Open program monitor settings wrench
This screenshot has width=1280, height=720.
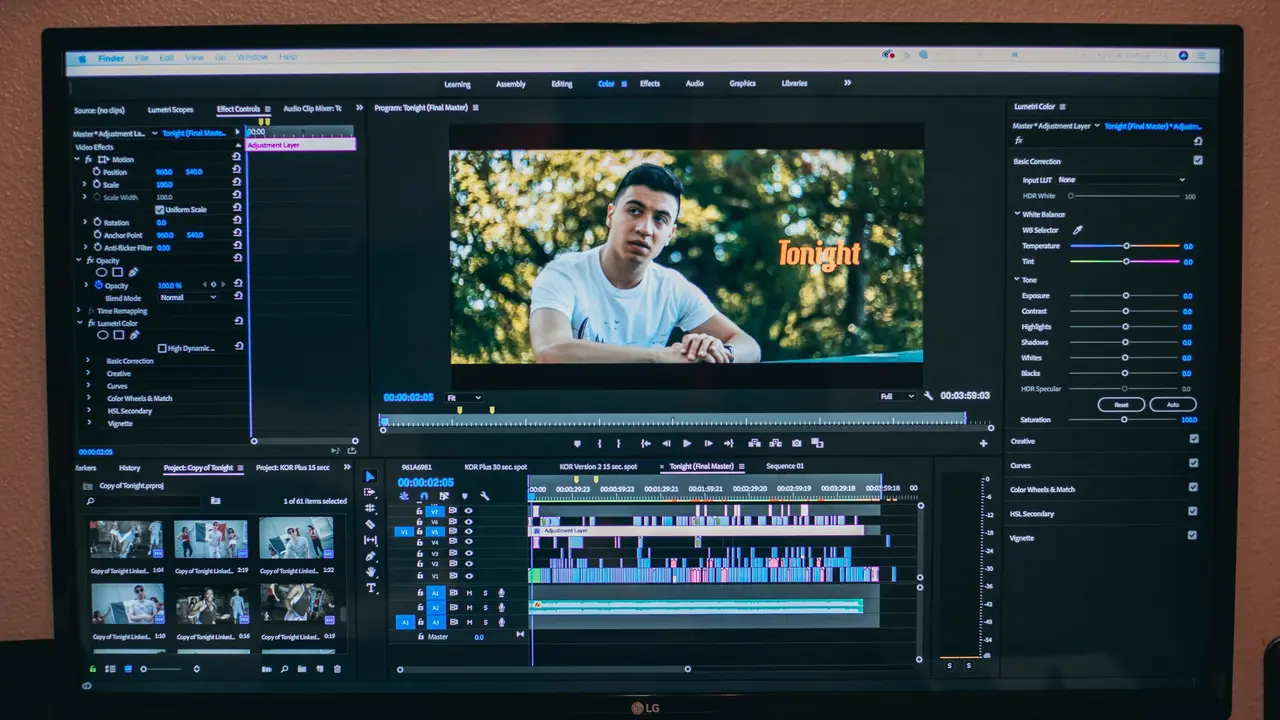click(x=928, y=396)
